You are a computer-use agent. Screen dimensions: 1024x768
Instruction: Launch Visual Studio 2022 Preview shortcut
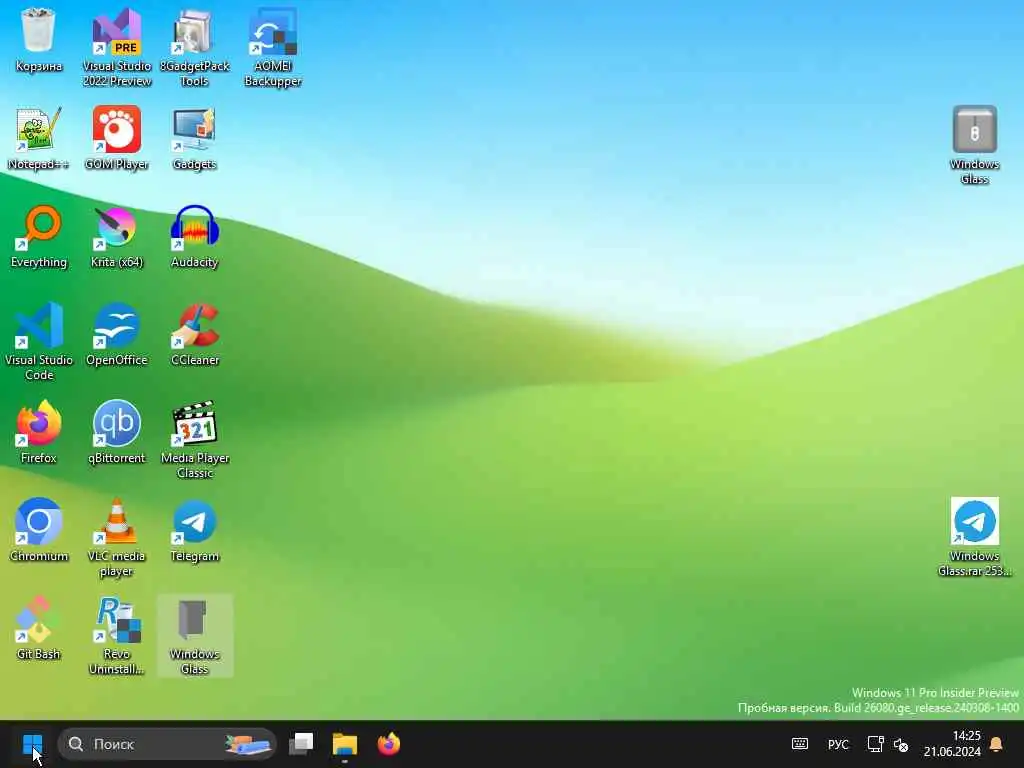coord(117,47)
